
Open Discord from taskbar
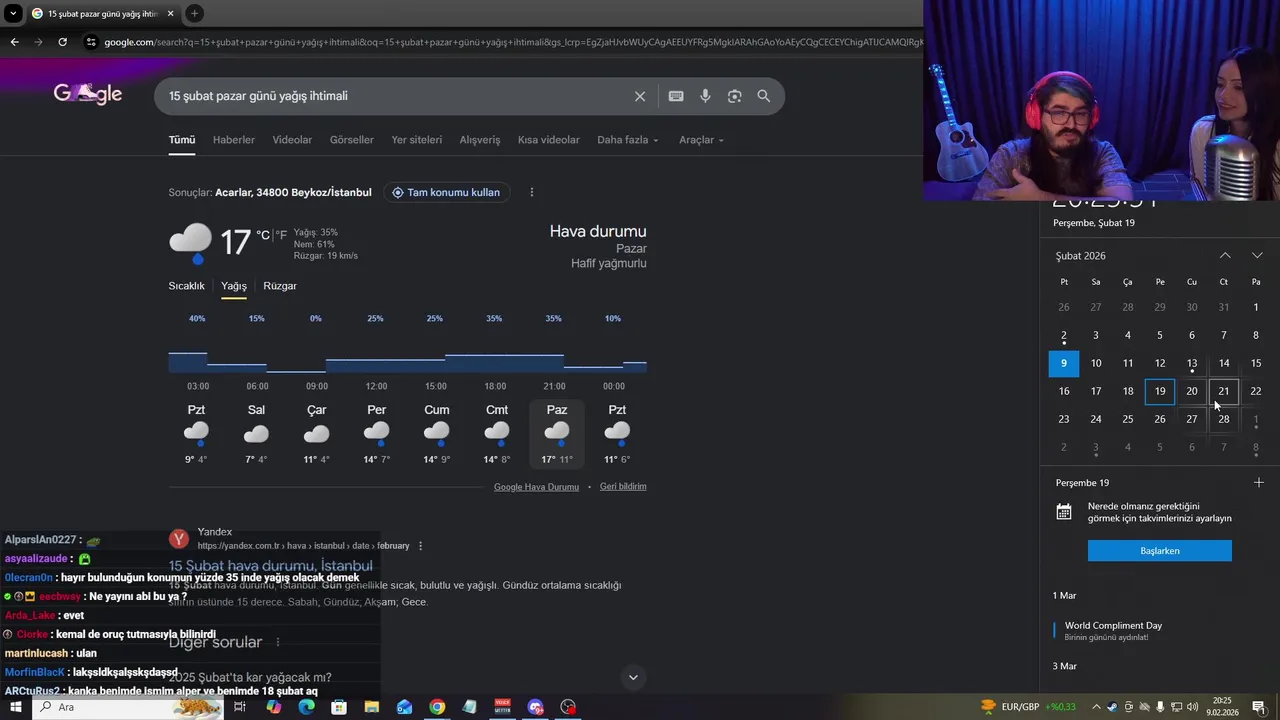pyautogui.click(x=536, y=707)
